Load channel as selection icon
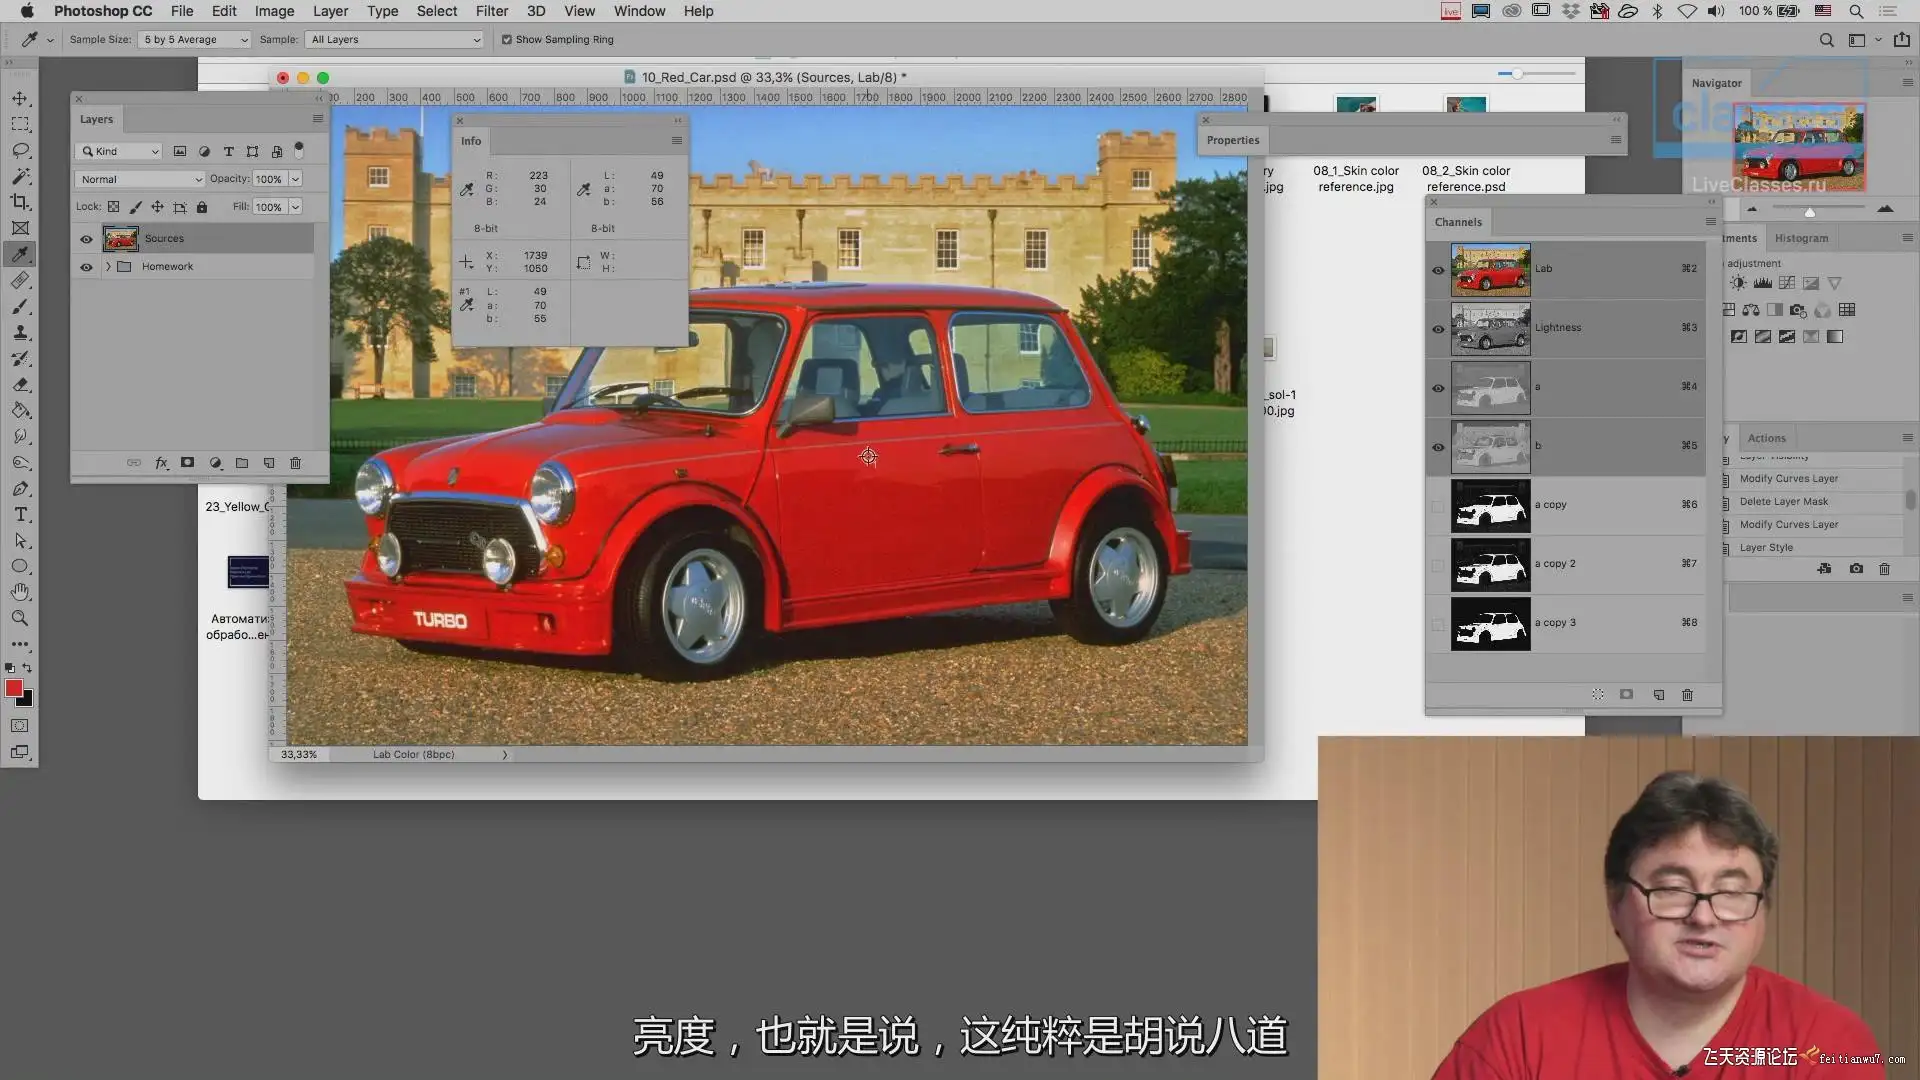This screenshot has height=1080, width=1920. 1597,694
